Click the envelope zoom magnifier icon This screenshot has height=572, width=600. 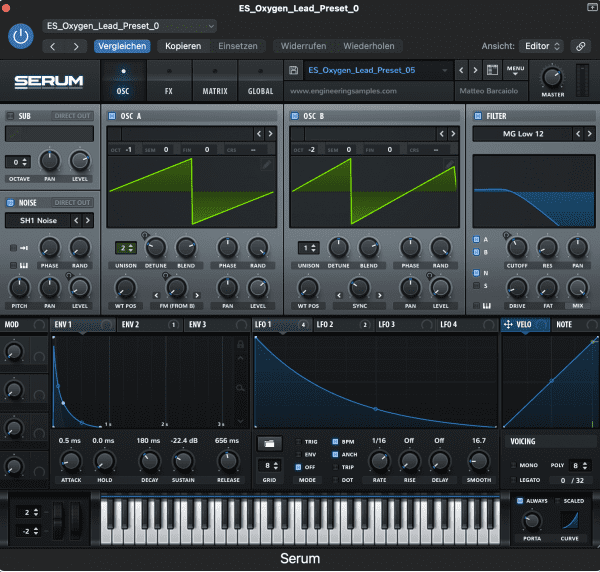point(240,388)
